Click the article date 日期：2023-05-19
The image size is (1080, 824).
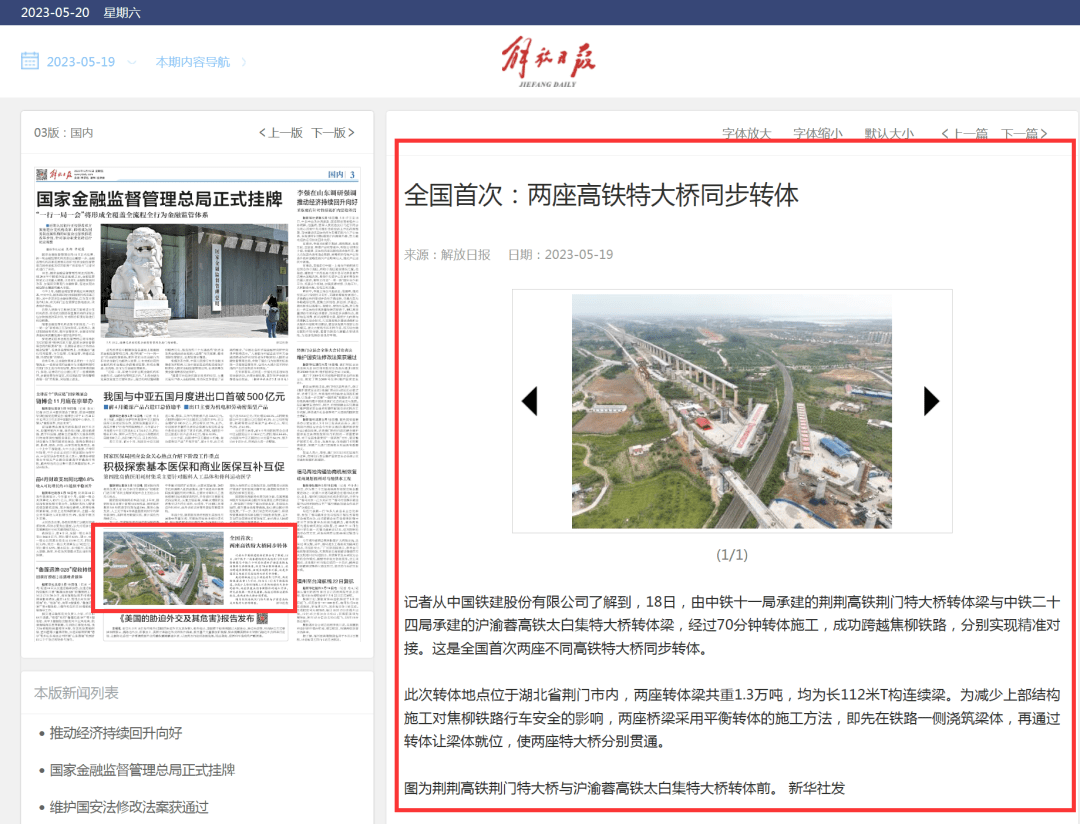(x=560, y=254)
